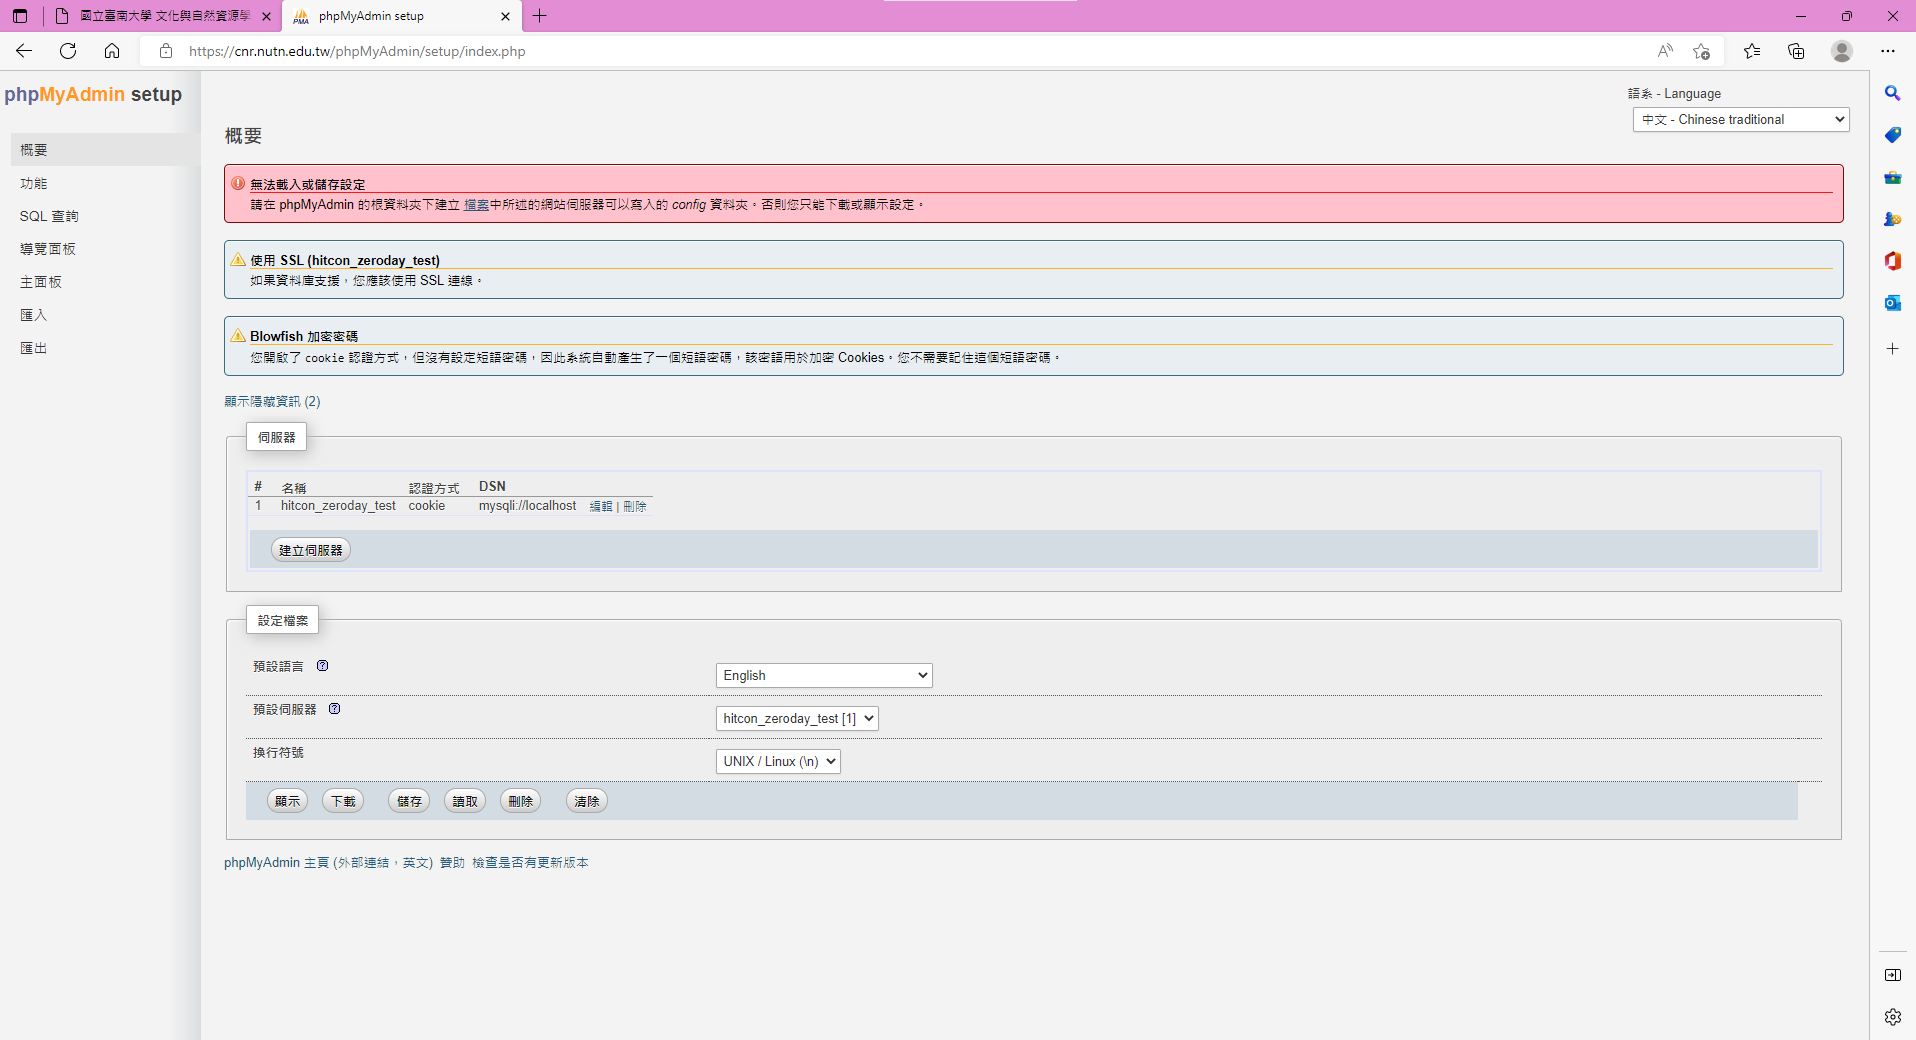
Task: Click warning icon in Blowfish notice
Action: pyautogui.click(x=238, y=336)
